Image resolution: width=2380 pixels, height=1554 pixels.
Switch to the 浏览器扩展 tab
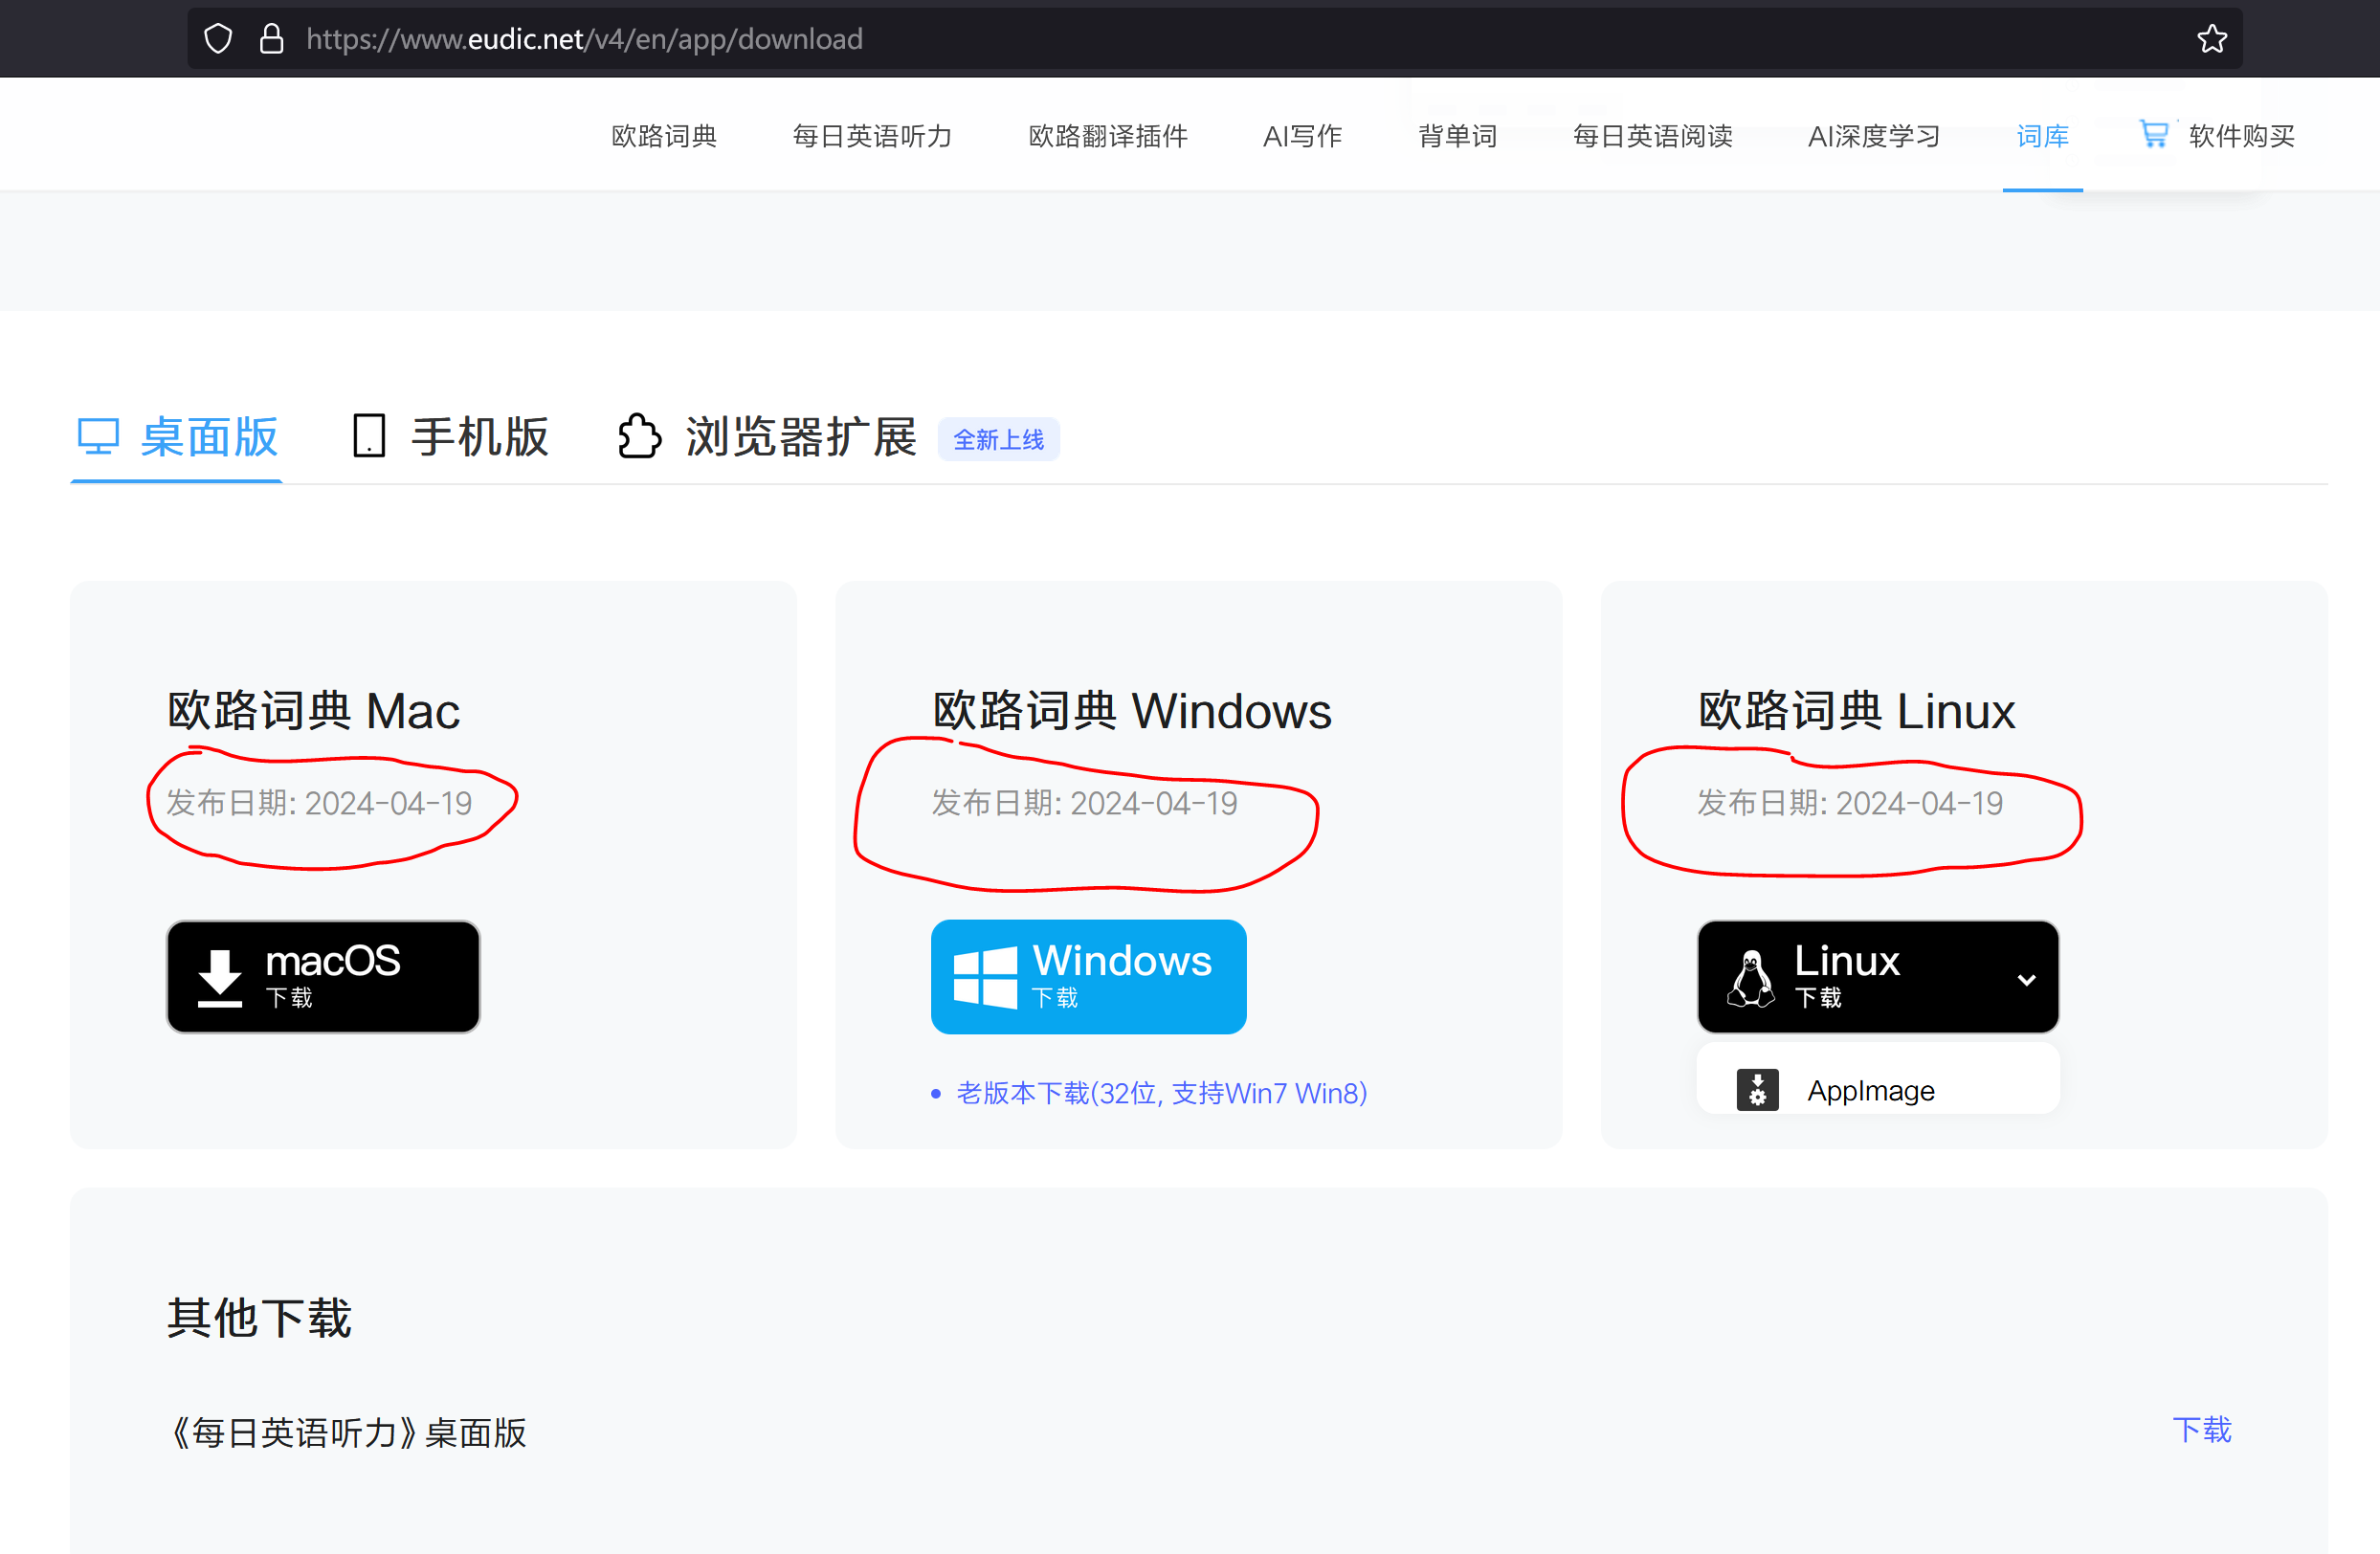(767, 437)
